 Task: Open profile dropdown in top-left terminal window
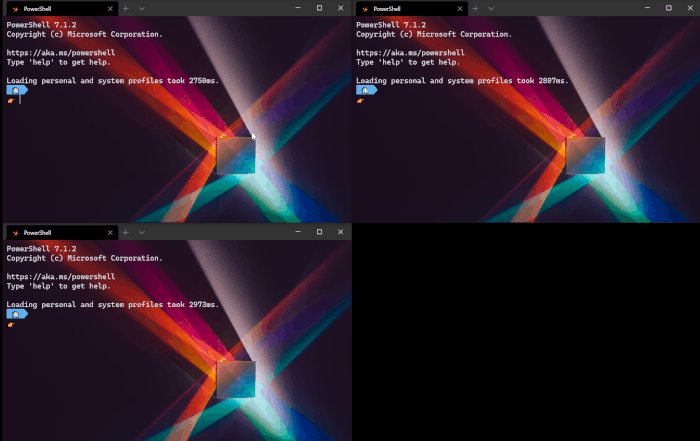142,8
